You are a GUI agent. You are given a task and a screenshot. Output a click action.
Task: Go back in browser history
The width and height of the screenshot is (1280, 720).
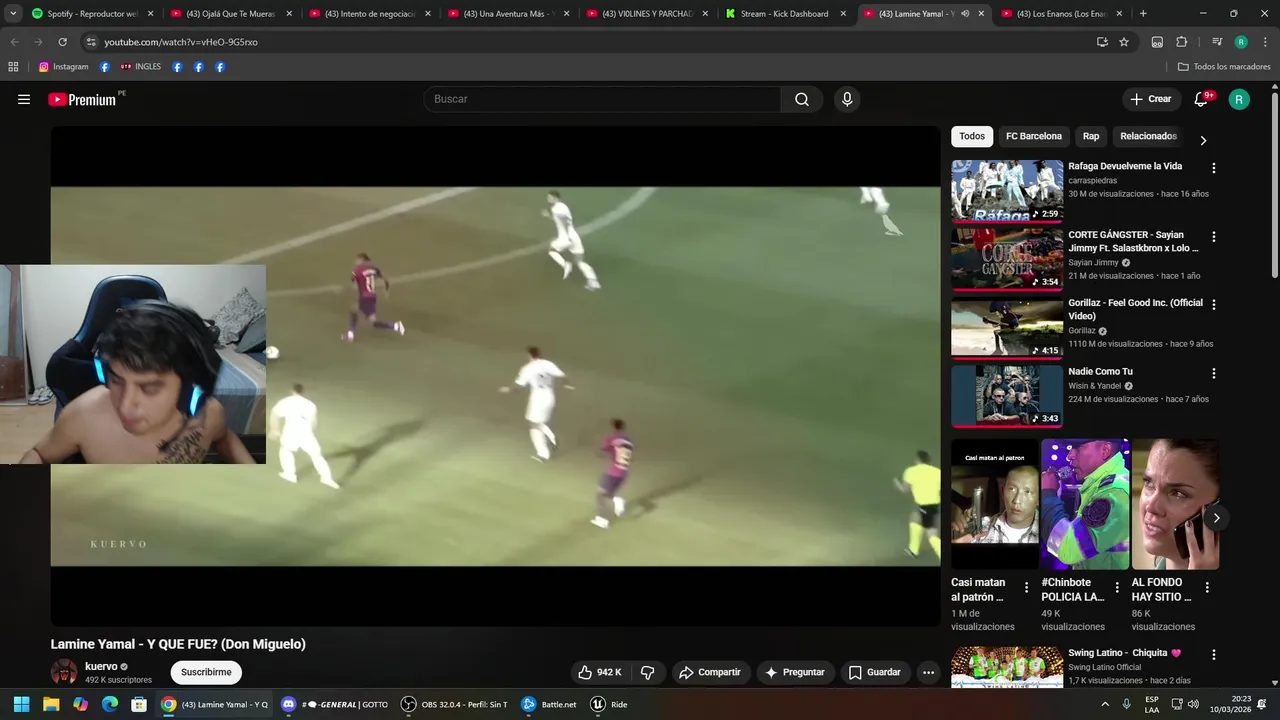coord(14,42)
